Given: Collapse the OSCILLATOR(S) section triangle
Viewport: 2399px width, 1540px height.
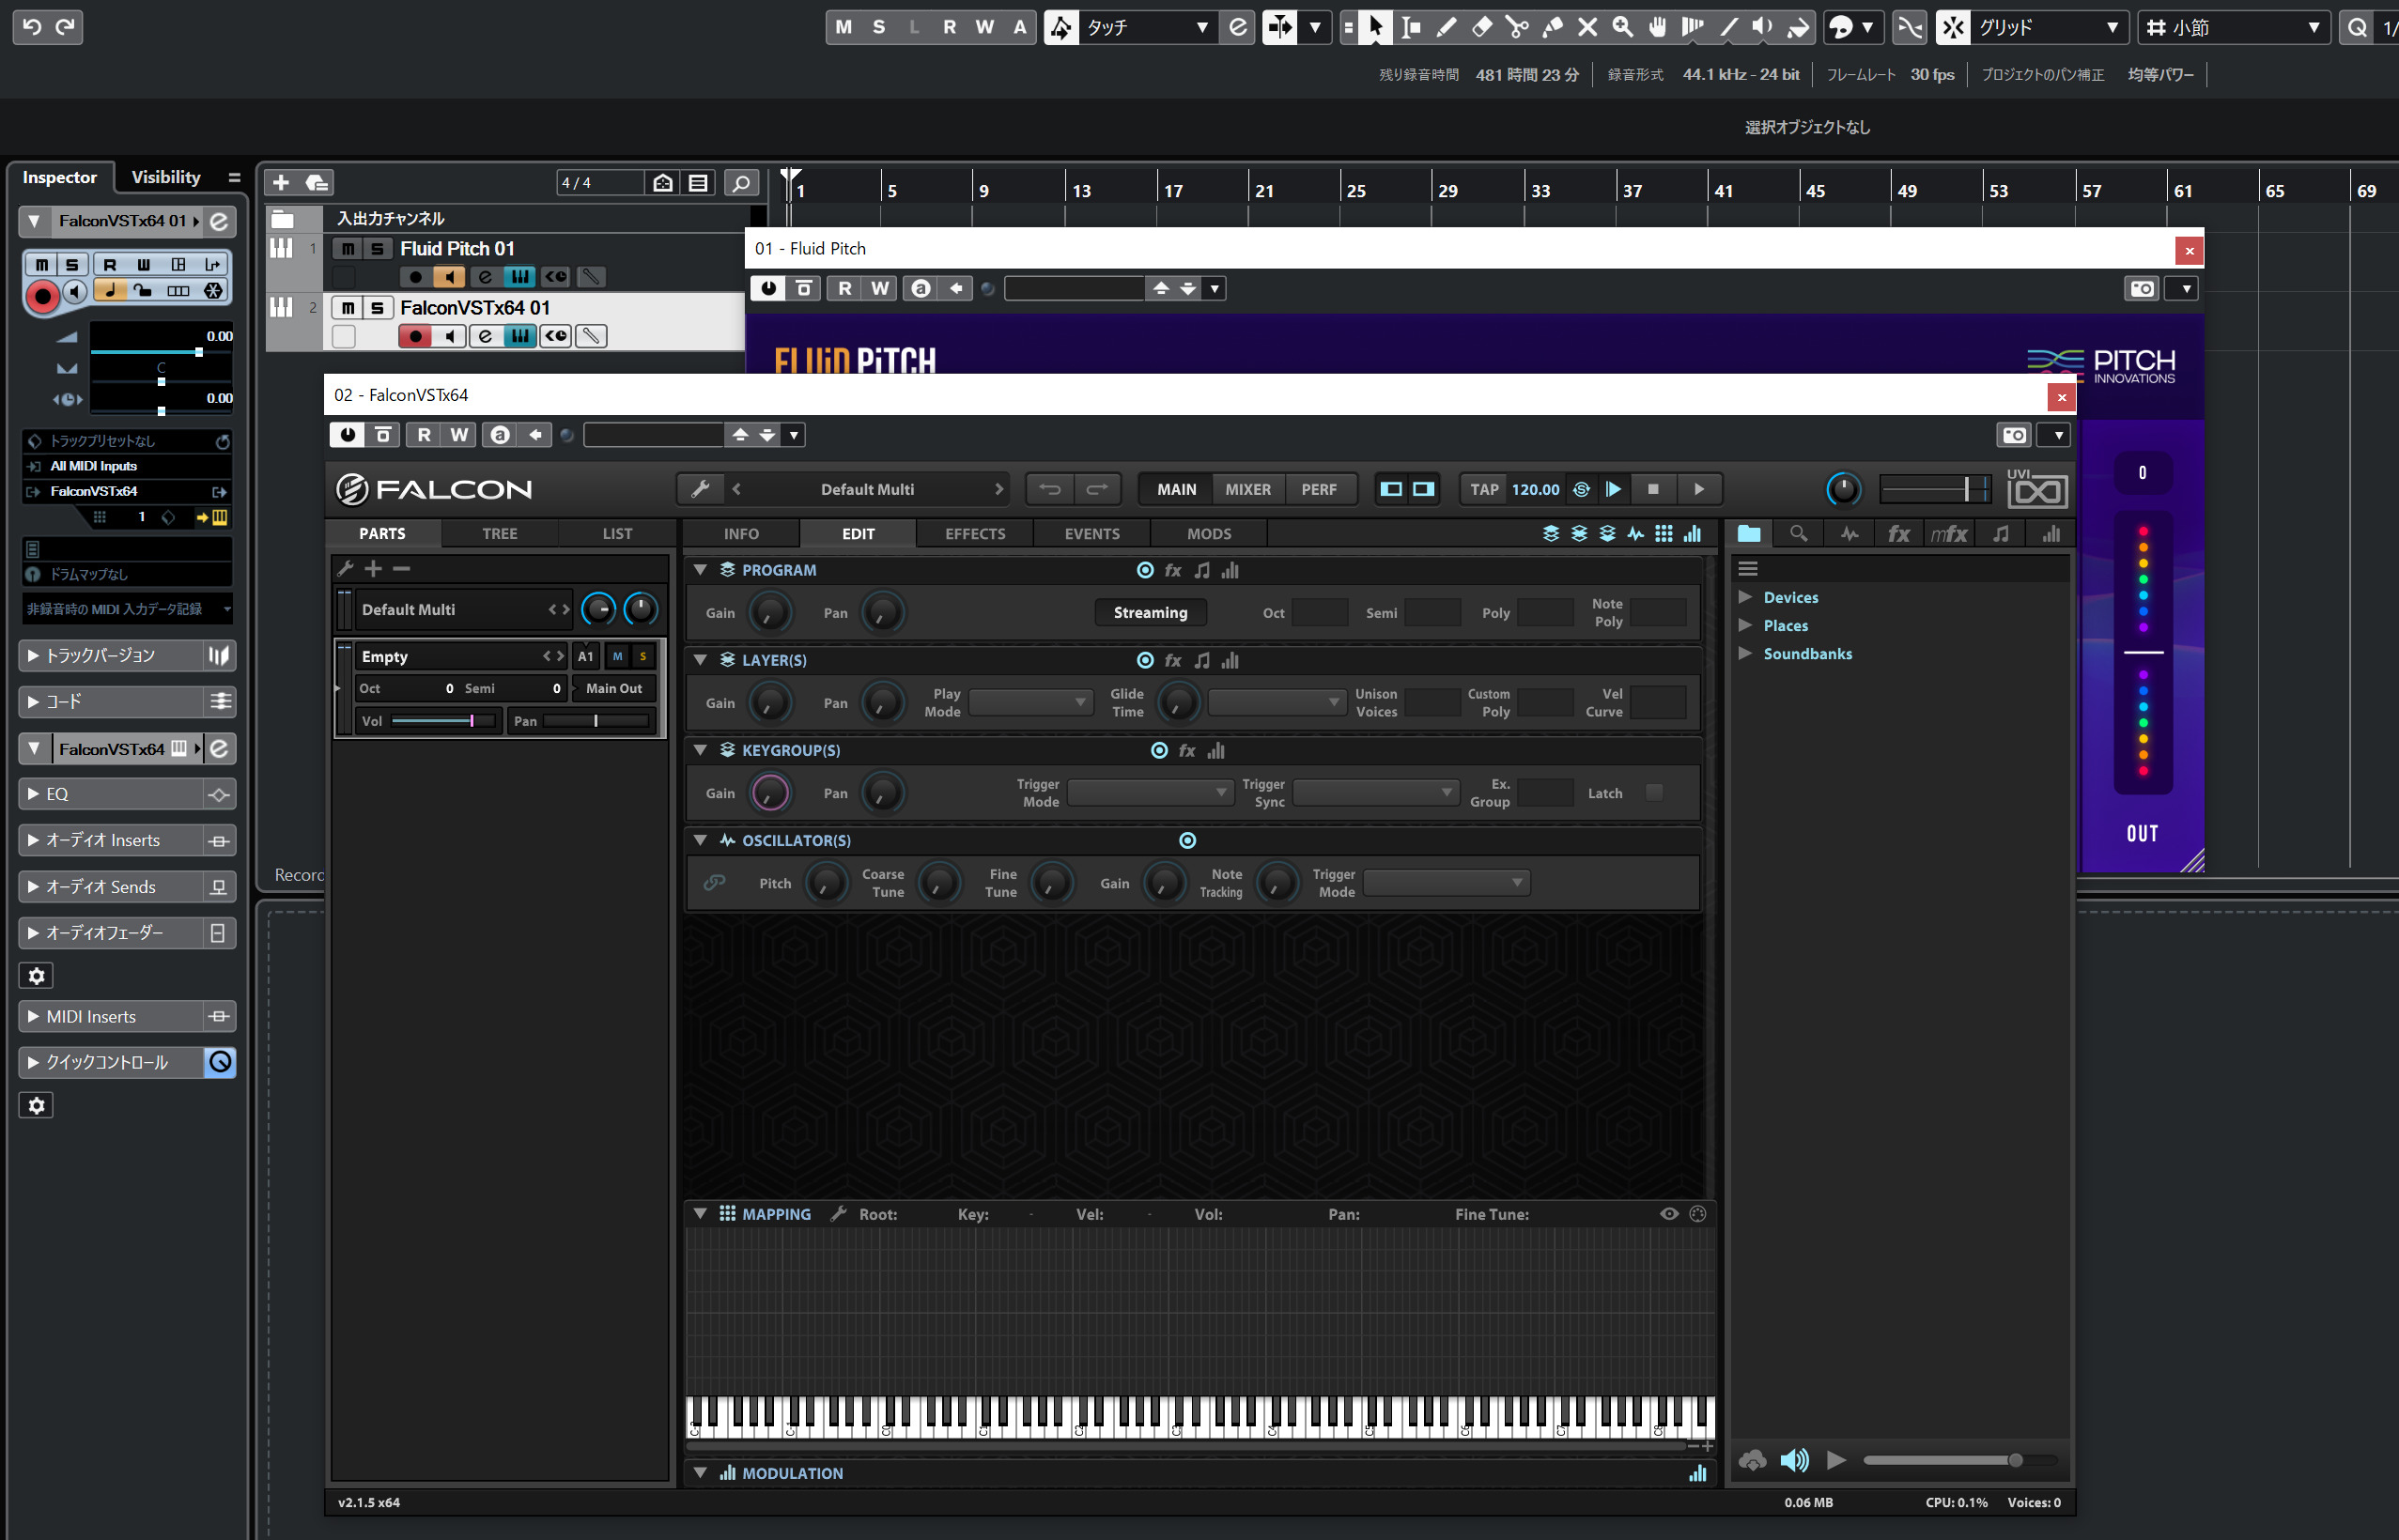Looking at the screenshot, I should point(700,840).
